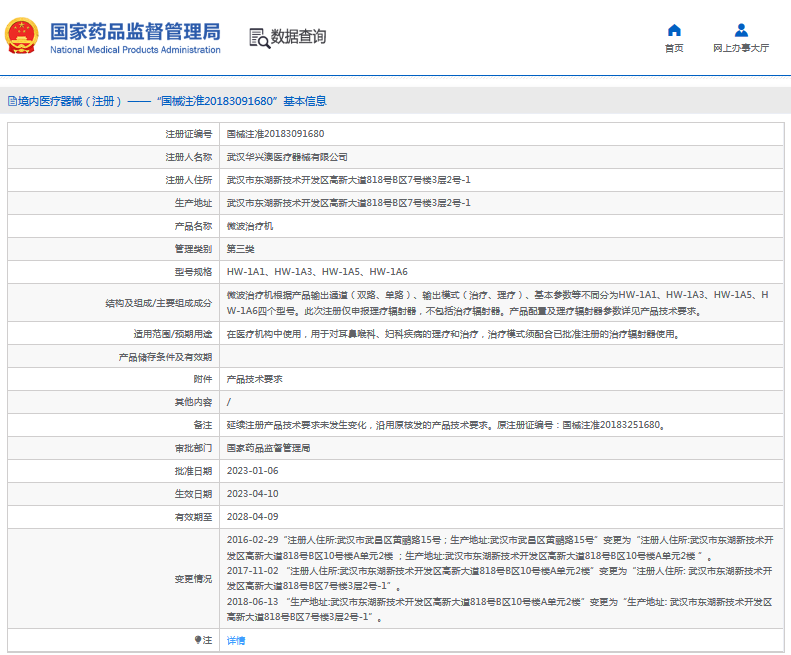791x655 pixels.
Task: Go to home page house icon
Action: (674, 30)
